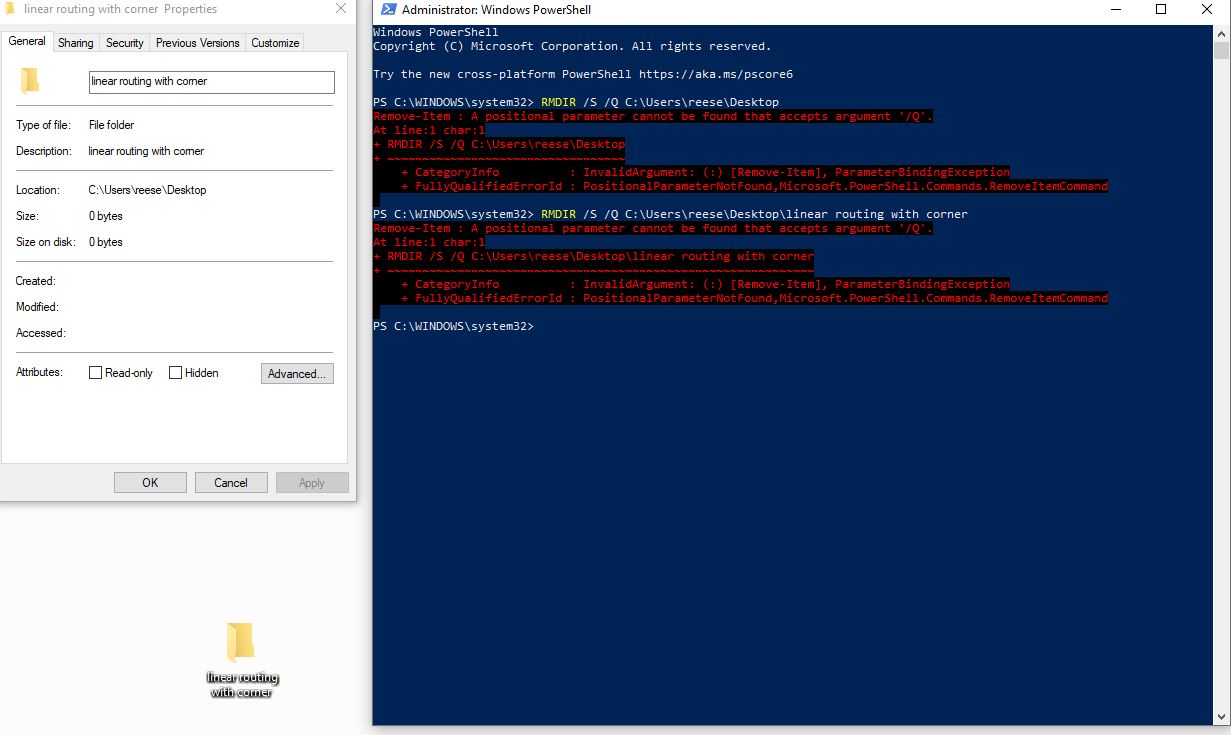Click the first RMDIR command line in PowerShell
The image size is (1231, 735).
576,102
